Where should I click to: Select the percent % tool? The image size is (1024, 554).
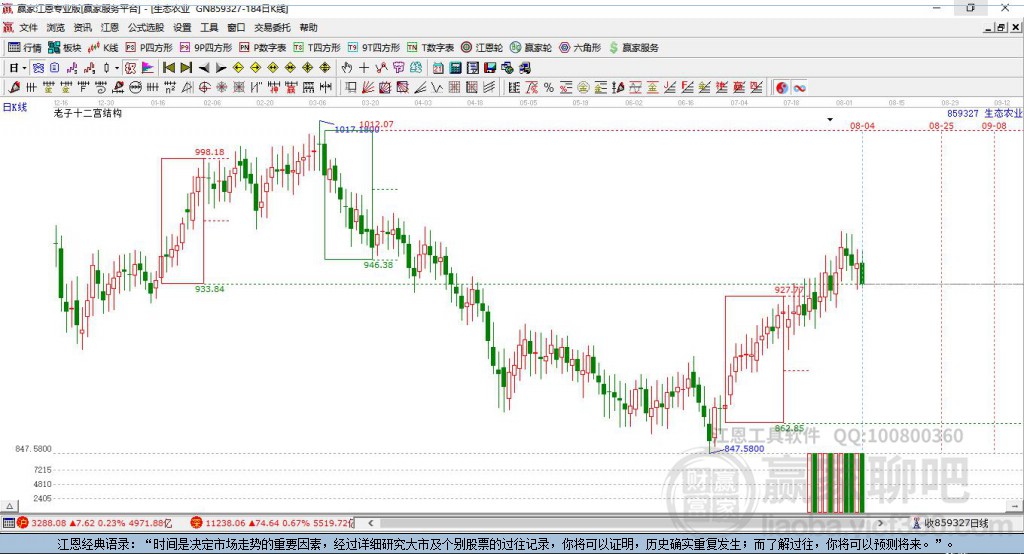click(549, 88)
